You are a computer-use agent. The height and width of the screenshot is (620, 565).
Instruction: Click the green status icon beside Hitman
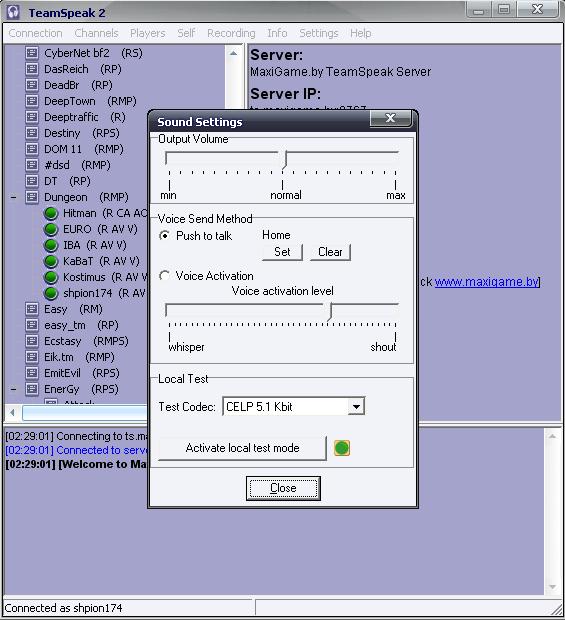(x=51, y=213)
